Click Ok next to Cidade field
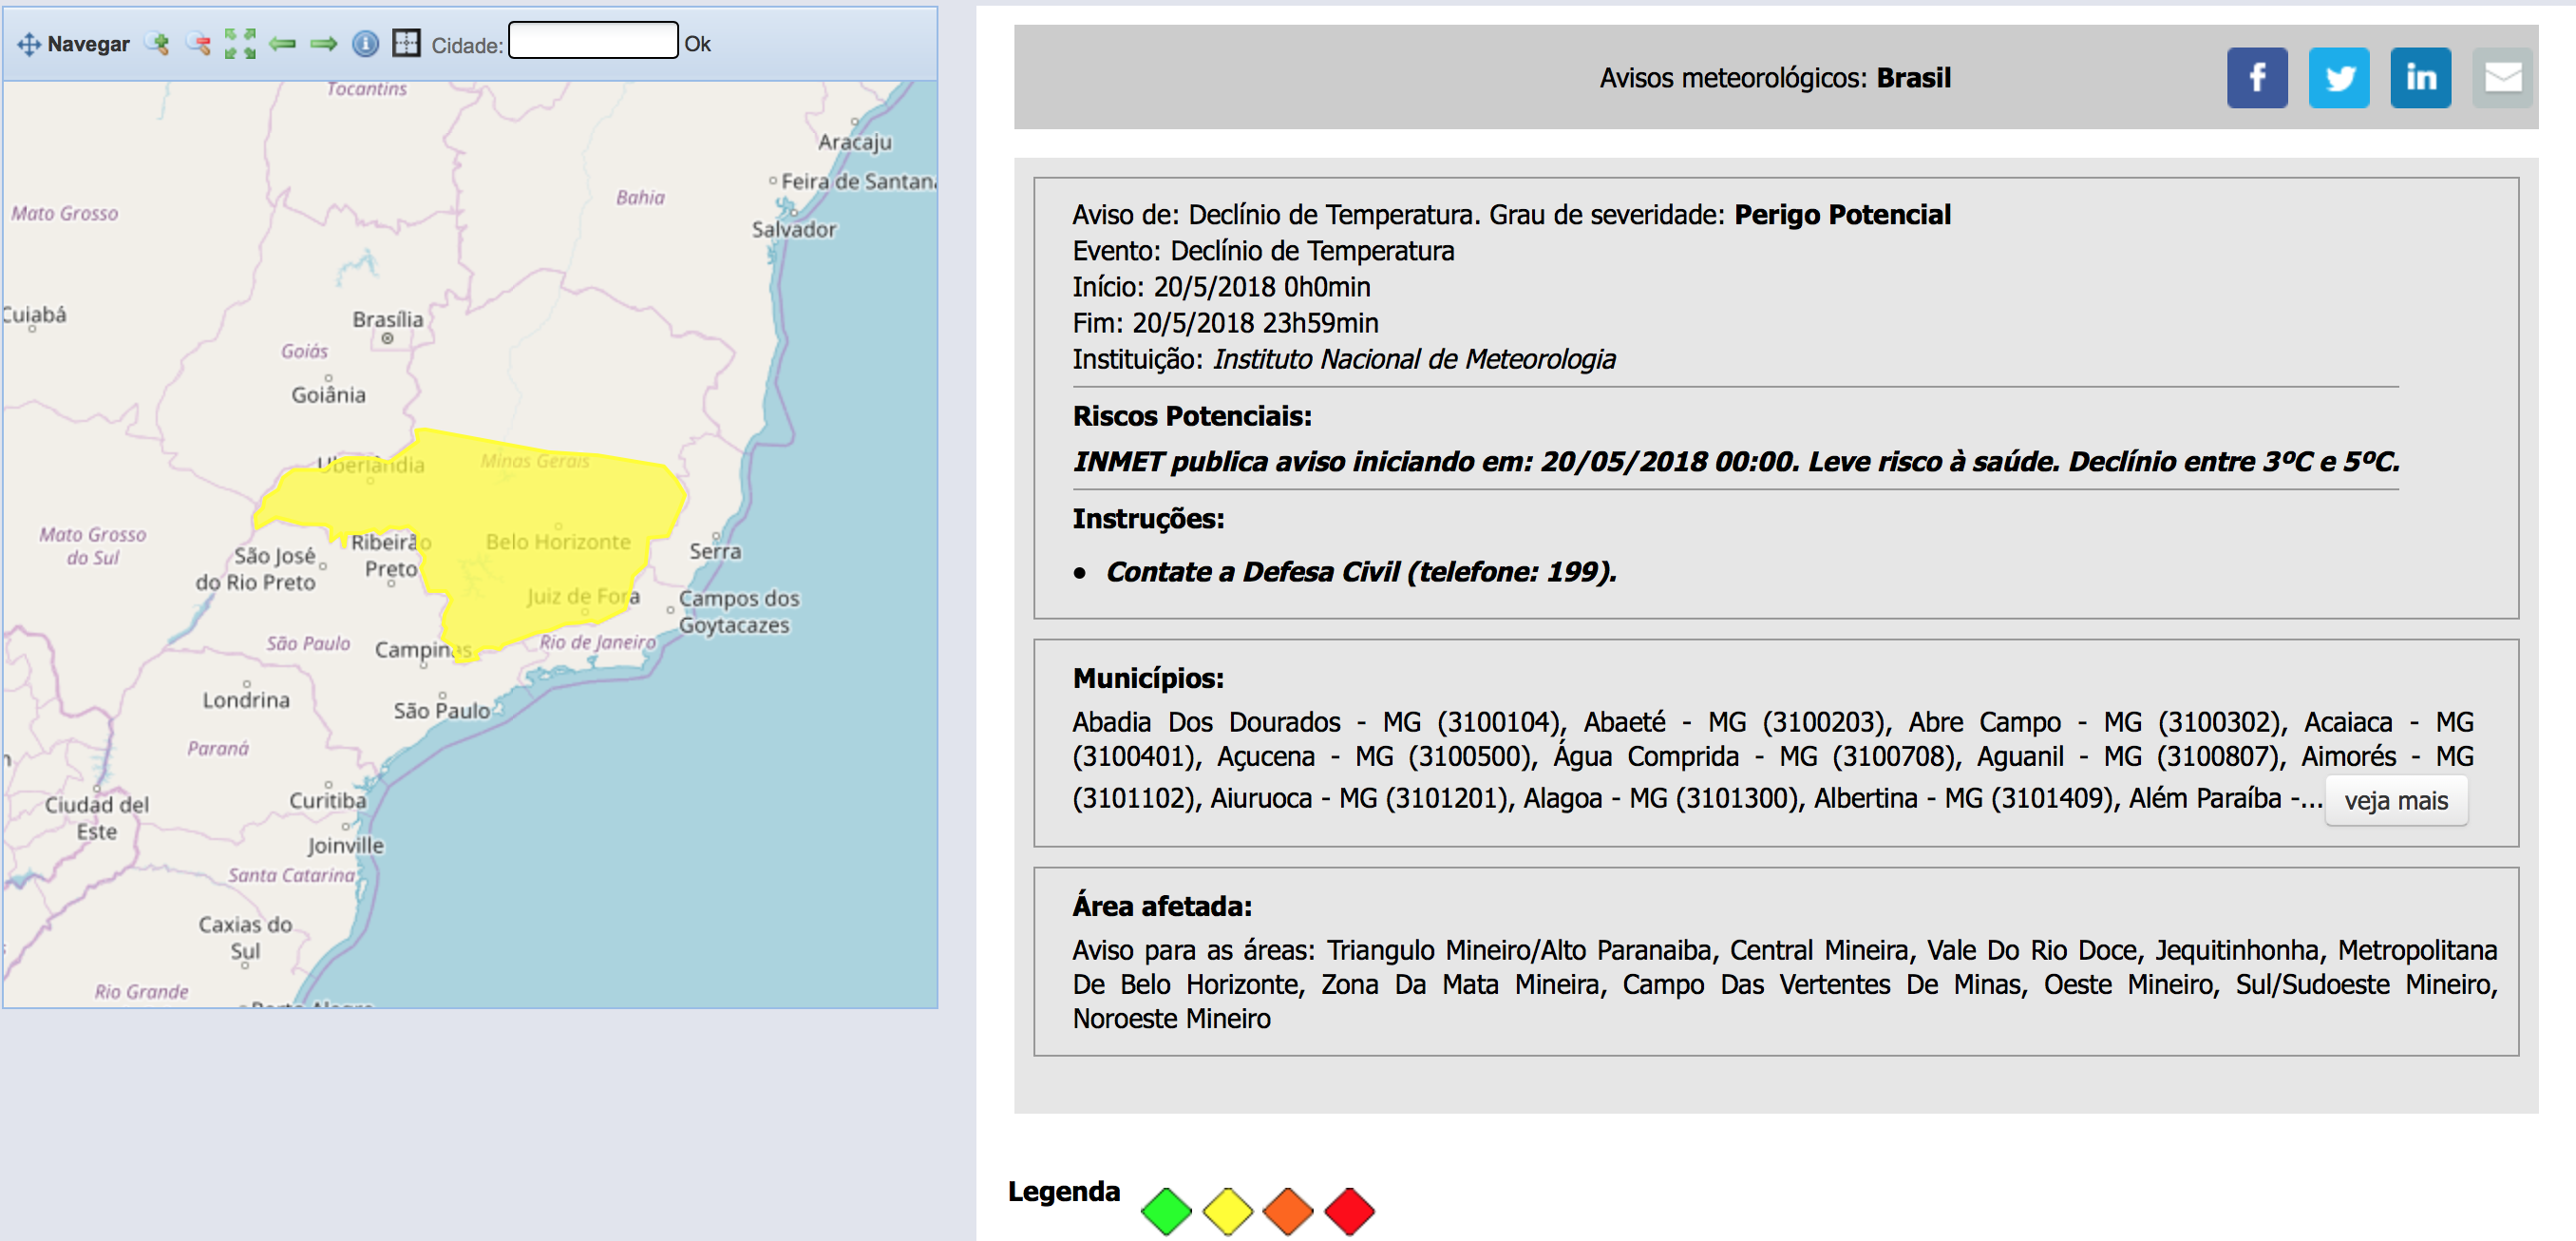Viewport: 2576px width, 1241px height. point(697,44)
